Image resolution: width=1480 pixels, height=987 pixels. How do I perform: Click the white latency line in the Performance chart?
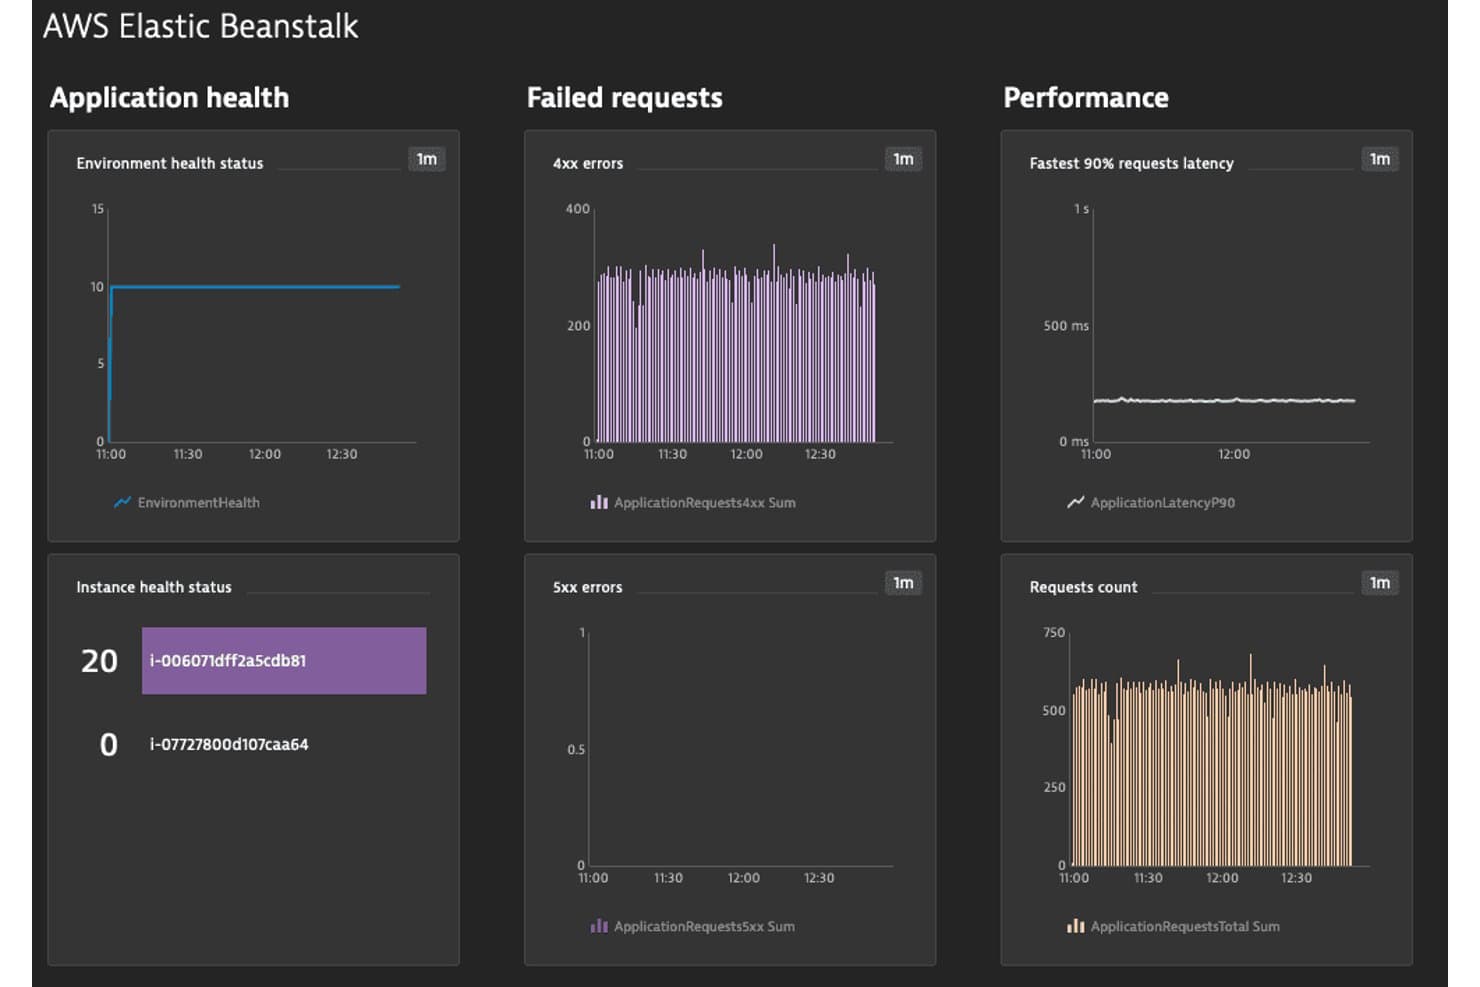[x=1224, y=400]
